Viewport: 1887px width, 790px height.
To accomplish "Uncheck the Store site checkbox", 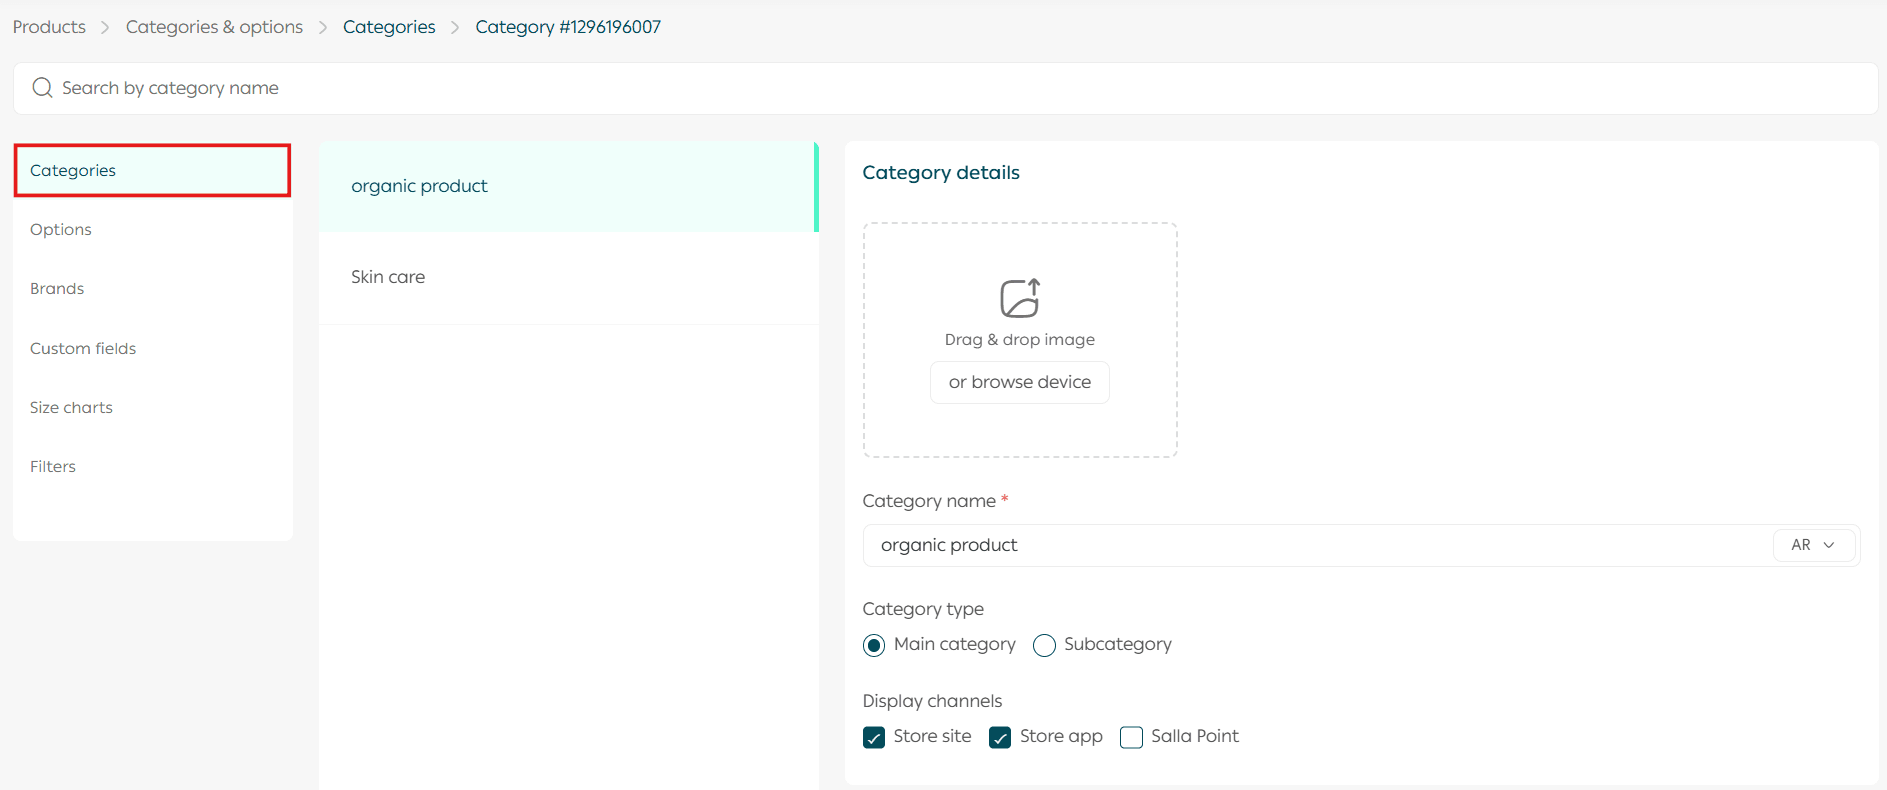I will 874,737.
